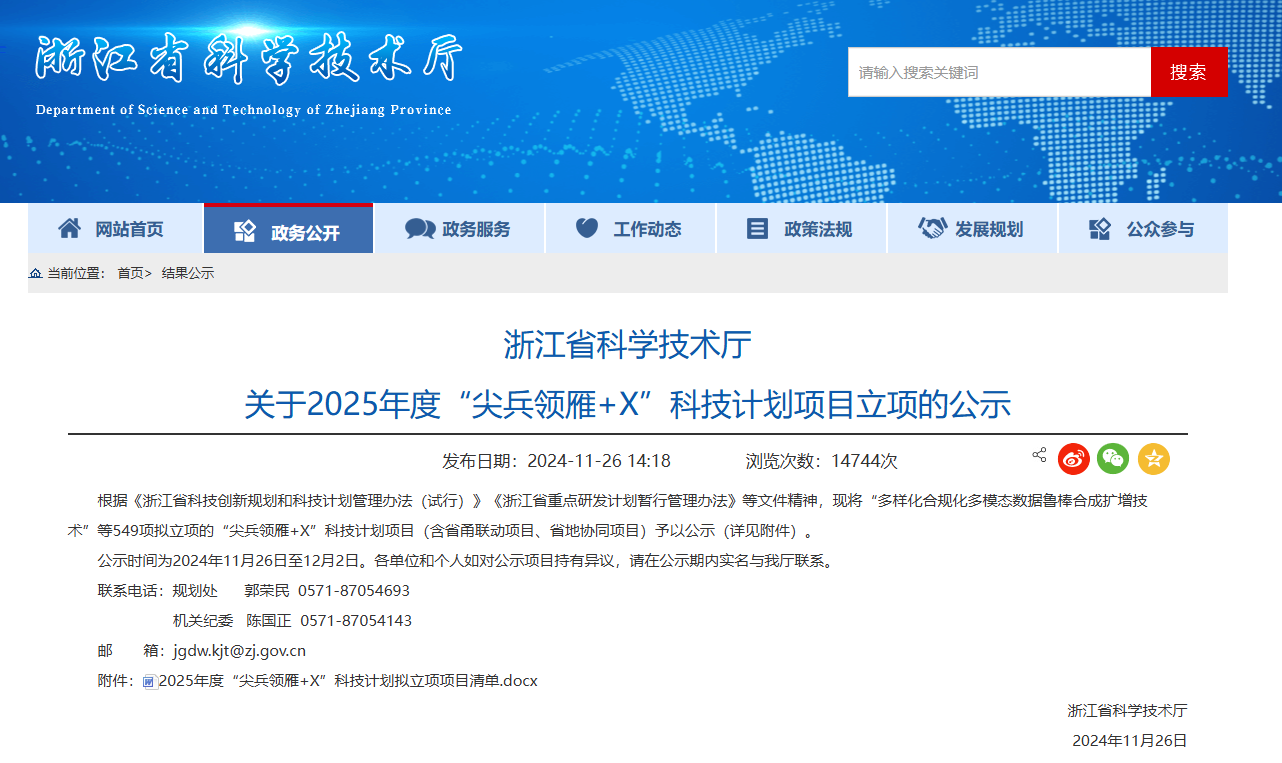Click the home house icon beside 网站首页
Viewport: 1282px width, 763px height.
[69, 229]
